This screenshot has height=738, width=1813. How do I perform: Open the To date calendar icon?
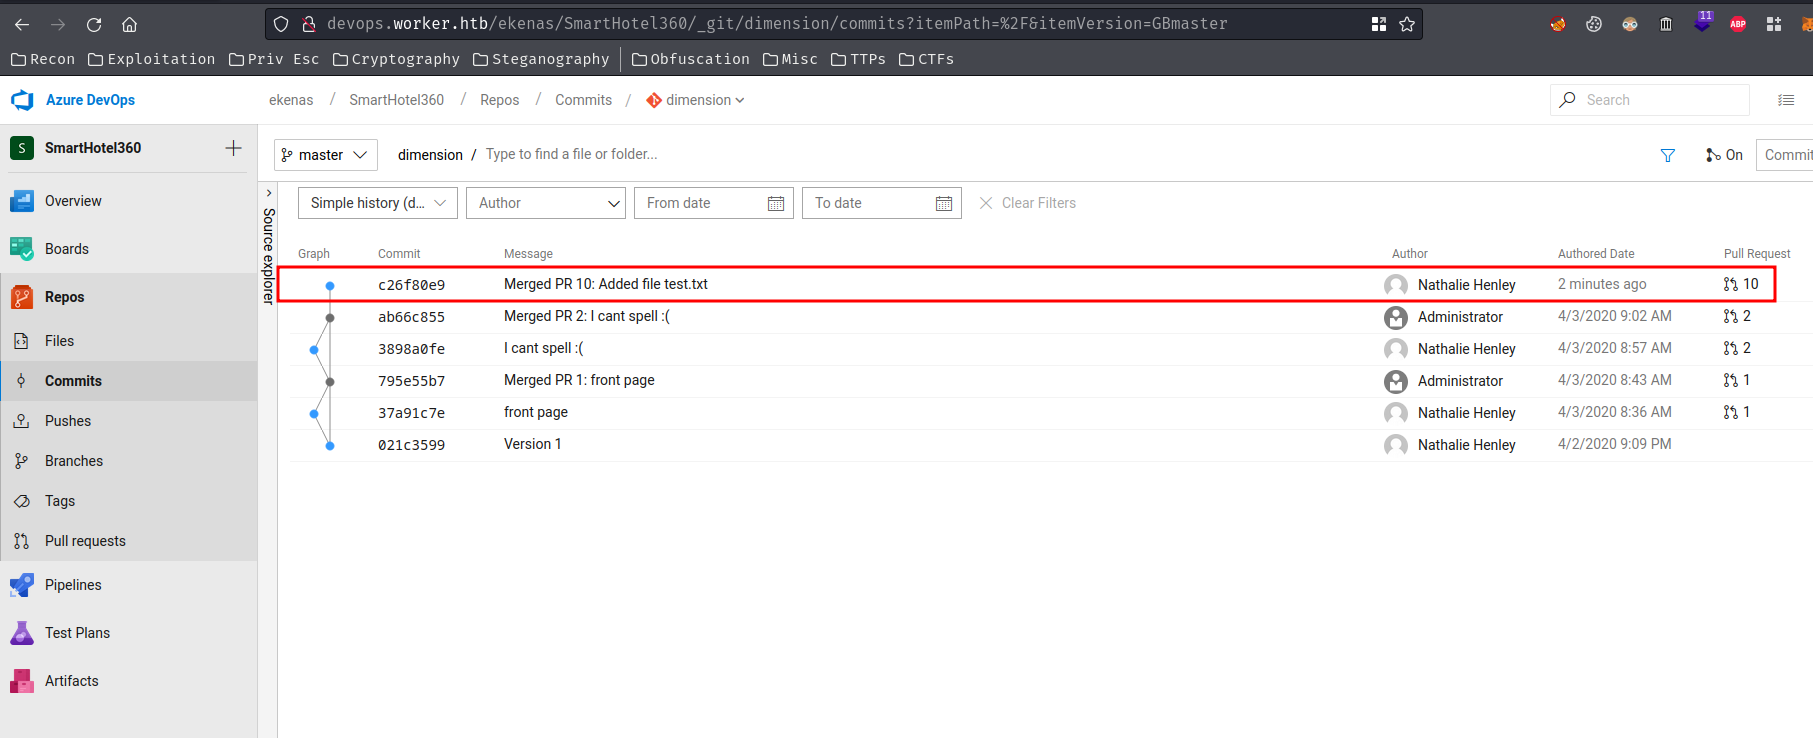click(x=944, y=203)
